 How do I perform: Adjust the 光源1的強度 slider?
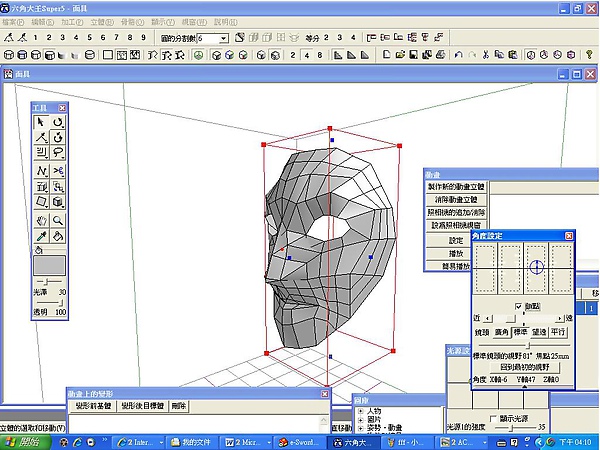click(513, 427)
